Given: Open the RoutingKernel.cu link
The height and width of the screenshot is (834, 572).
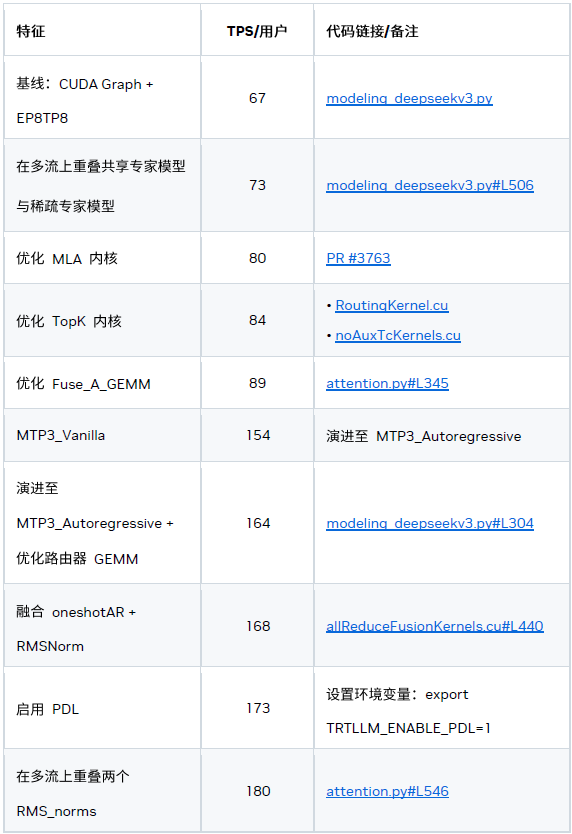Looking at the screenshot, I should 392,305.
